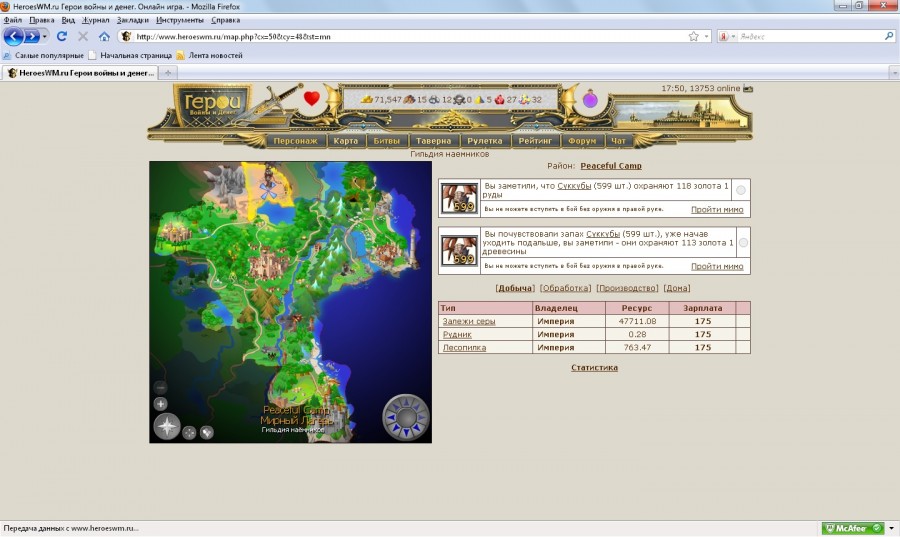This screenshot has width=900, height=537.
Task: Click the small icon next to online count
Action: (x=748, y=88)
